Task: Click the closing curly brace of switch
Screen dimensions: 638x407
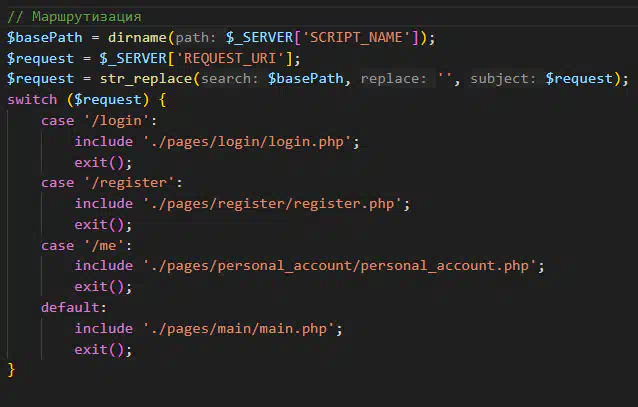Action: [11, 370]
